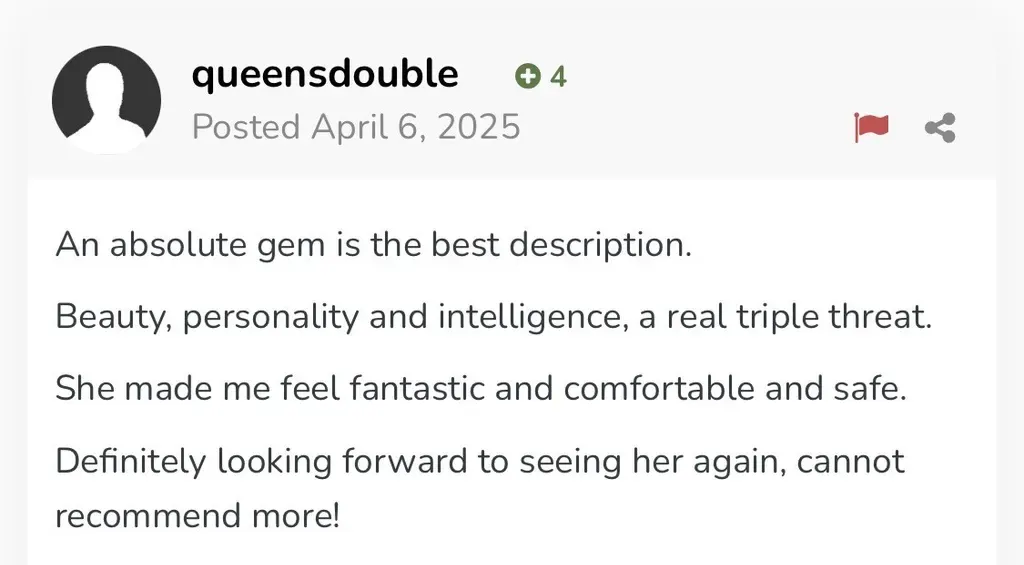Open queensdouble's default avatar picture
Viewport: 1024px width, 565px height.
coord(106,100)
